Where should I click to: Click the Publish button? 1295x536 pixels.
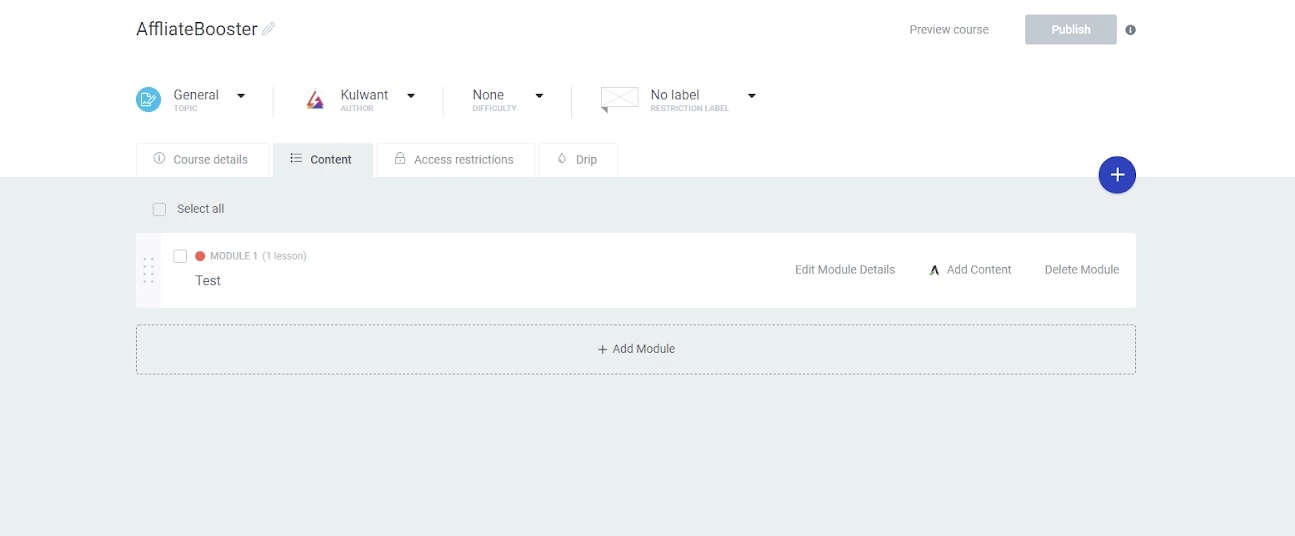click(x=1071, y=30)
